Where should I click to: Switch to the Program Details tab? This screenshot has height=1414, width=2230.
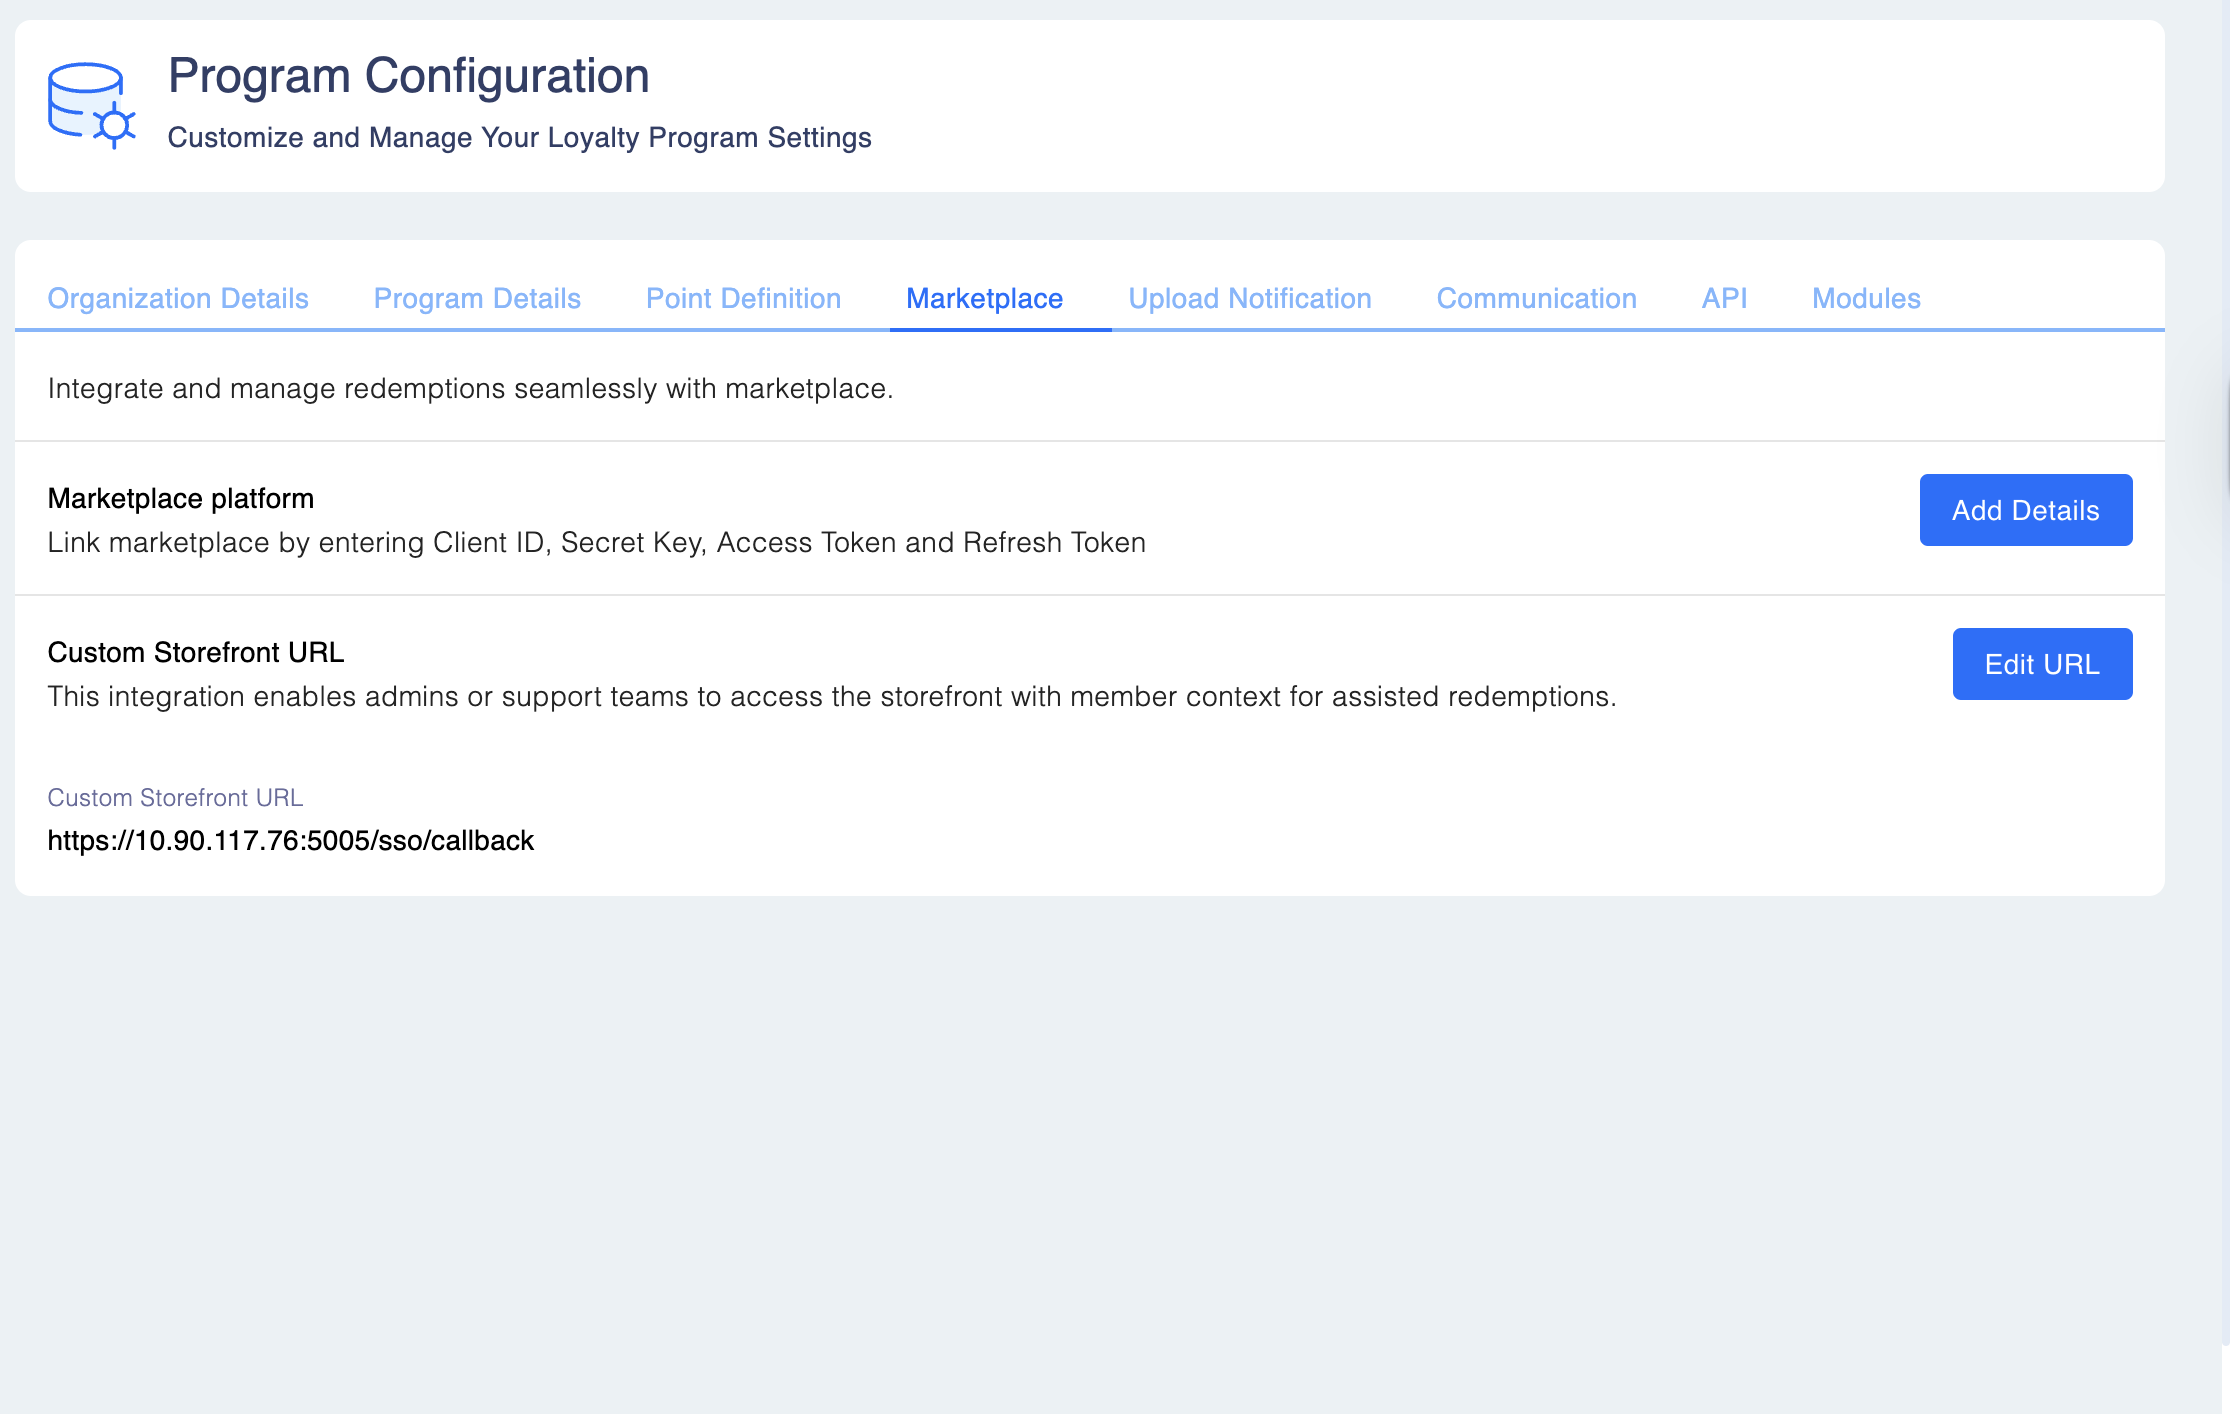(x=477, y=298)
